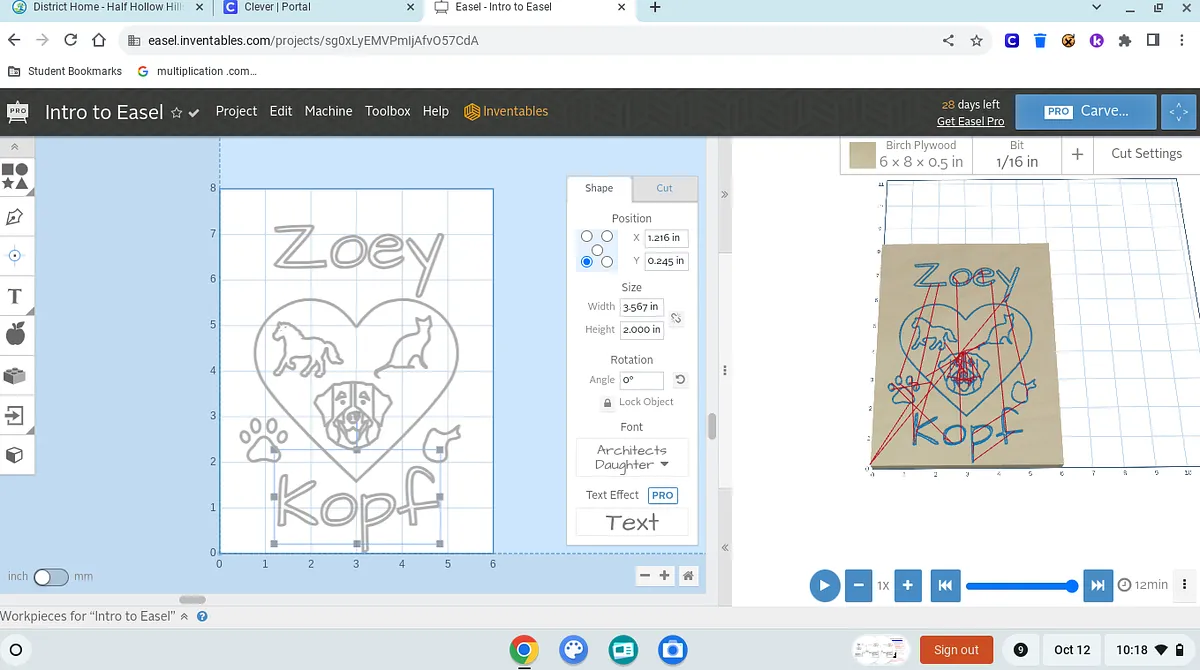Open the Machine menu
The image size is (1200, 670).
[x=328, y=111]
